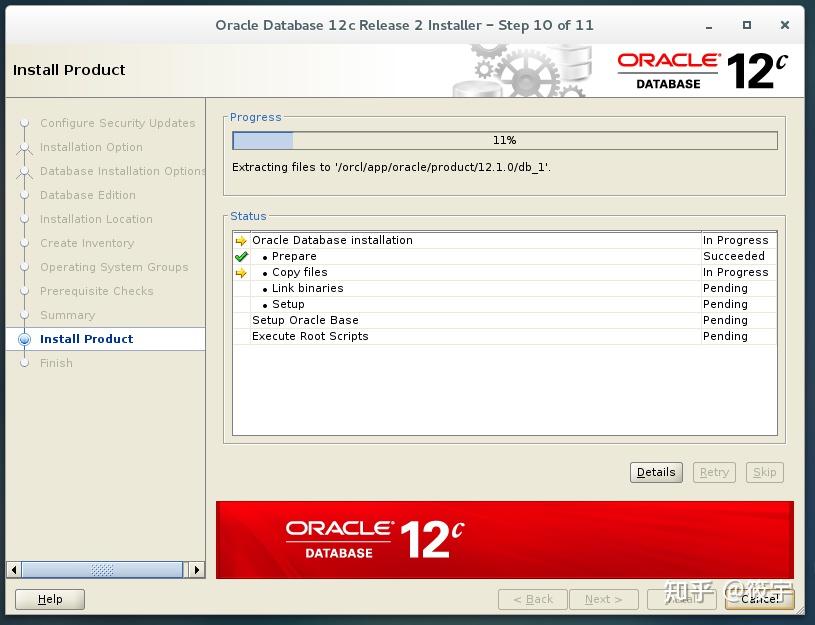Open Help
Image resolution: width=815 pixels, height=625 pixels.
(49, 599)
